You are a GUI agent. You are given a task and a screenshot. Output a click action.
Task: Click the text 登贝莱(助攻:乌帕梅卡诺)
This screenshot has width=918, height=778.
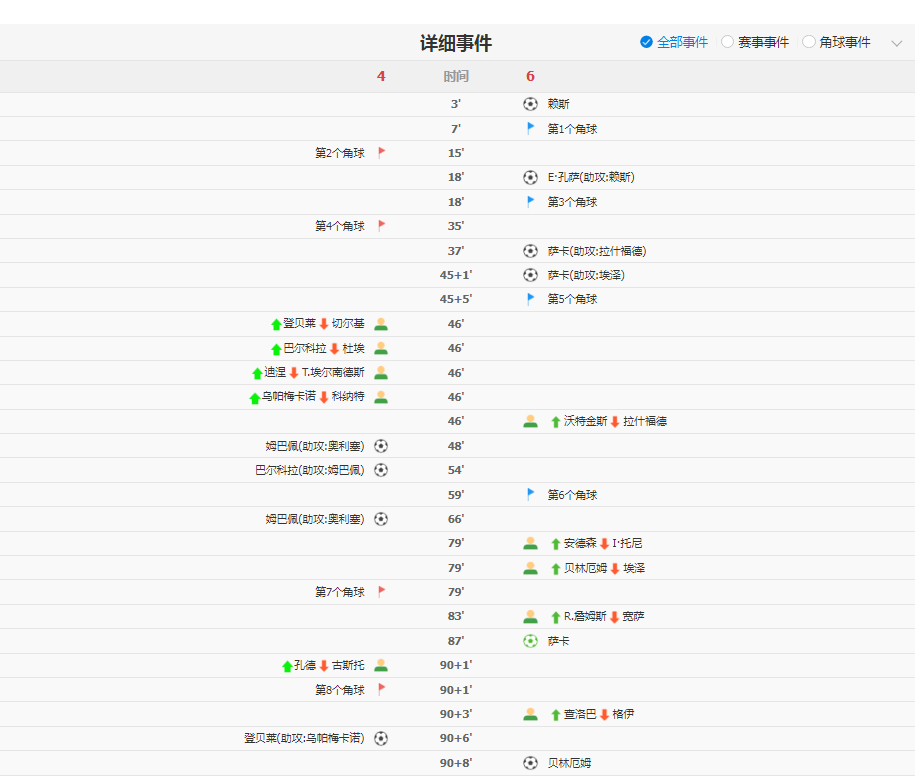304,739
